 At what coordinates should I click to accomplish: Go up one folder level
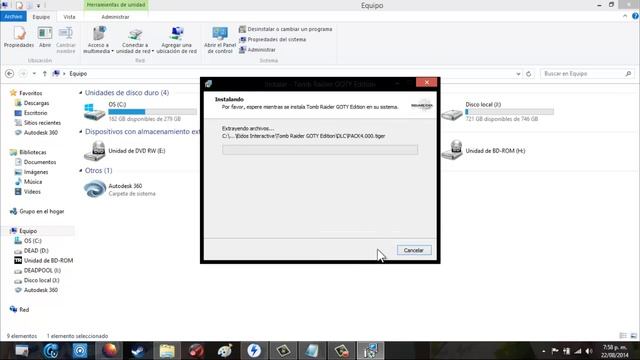point(44,74)
